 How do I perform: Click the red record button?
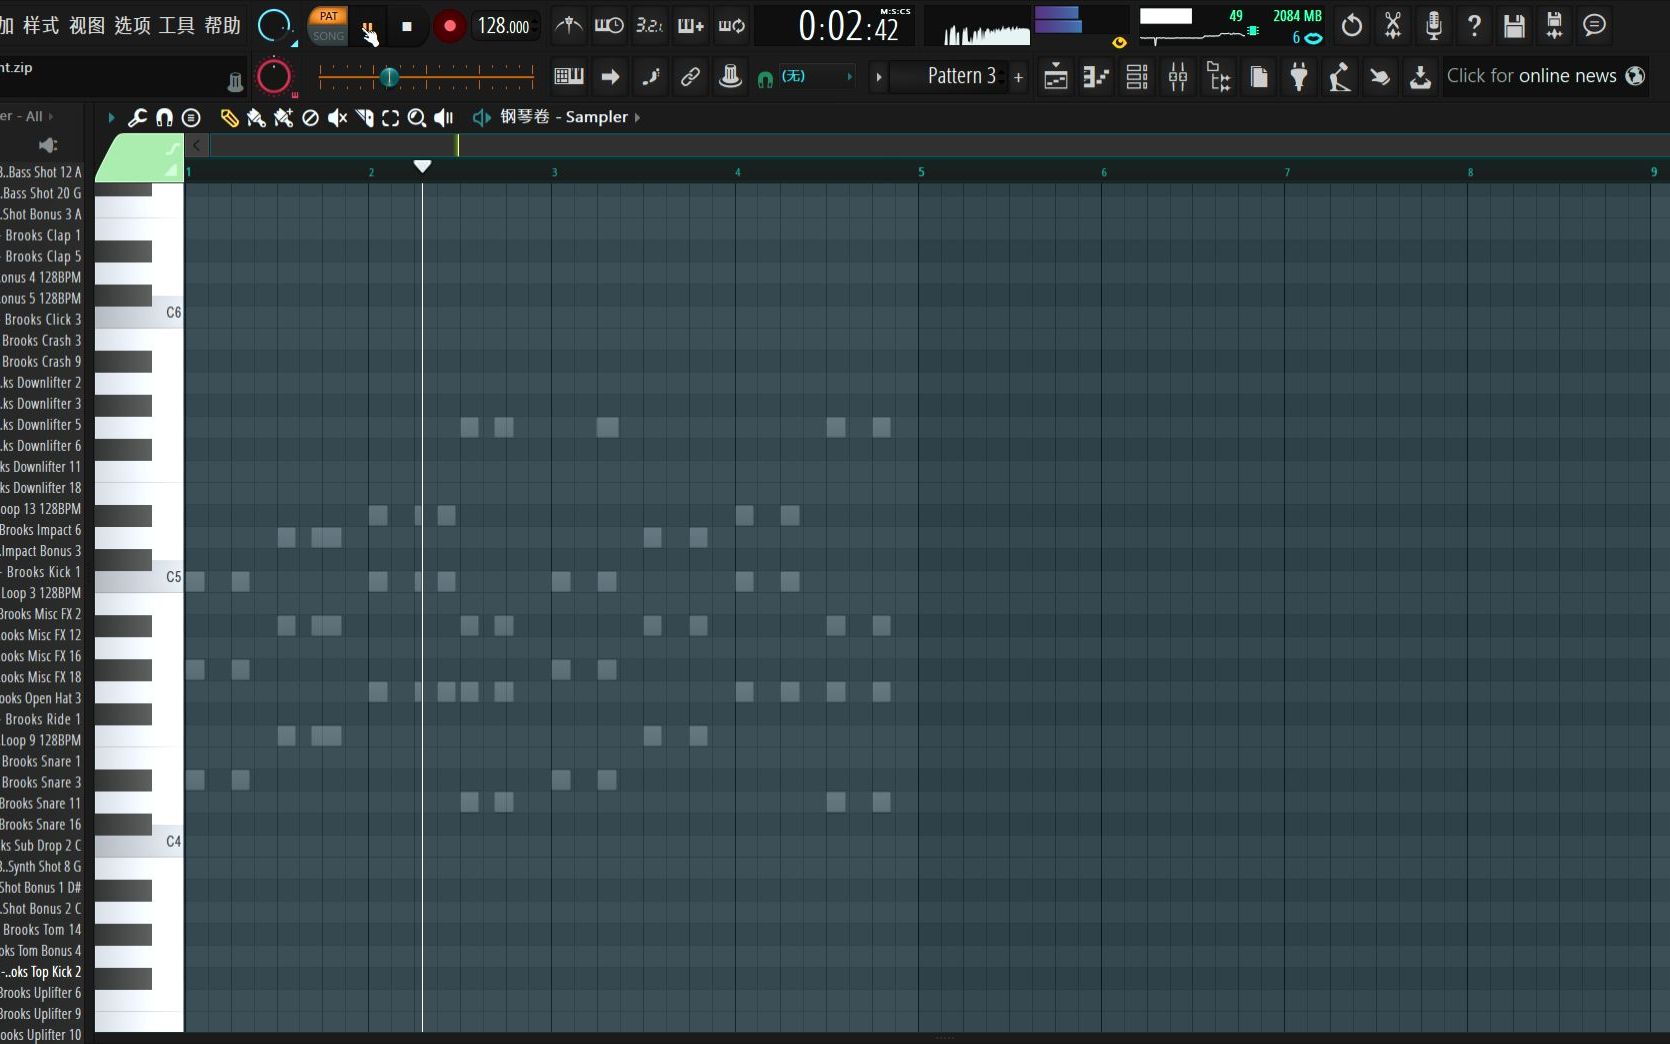(450, 27)
